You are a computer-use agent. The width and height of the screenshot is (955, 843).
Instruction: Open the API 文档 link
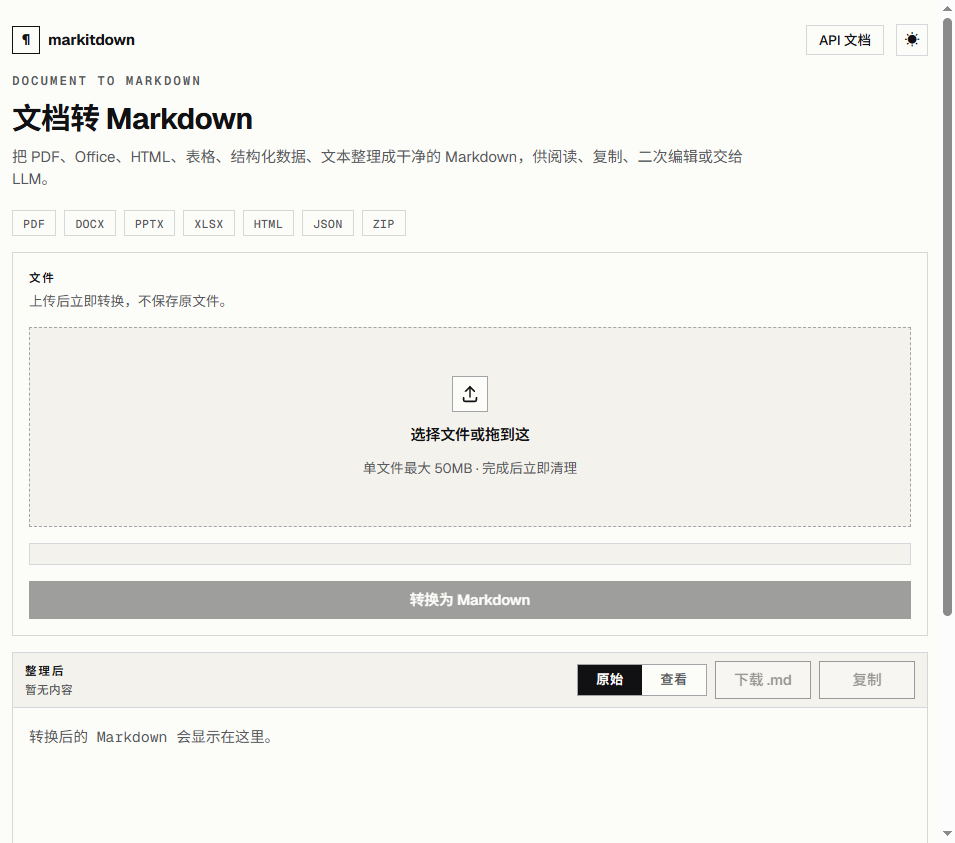click(x=844, y=40)
